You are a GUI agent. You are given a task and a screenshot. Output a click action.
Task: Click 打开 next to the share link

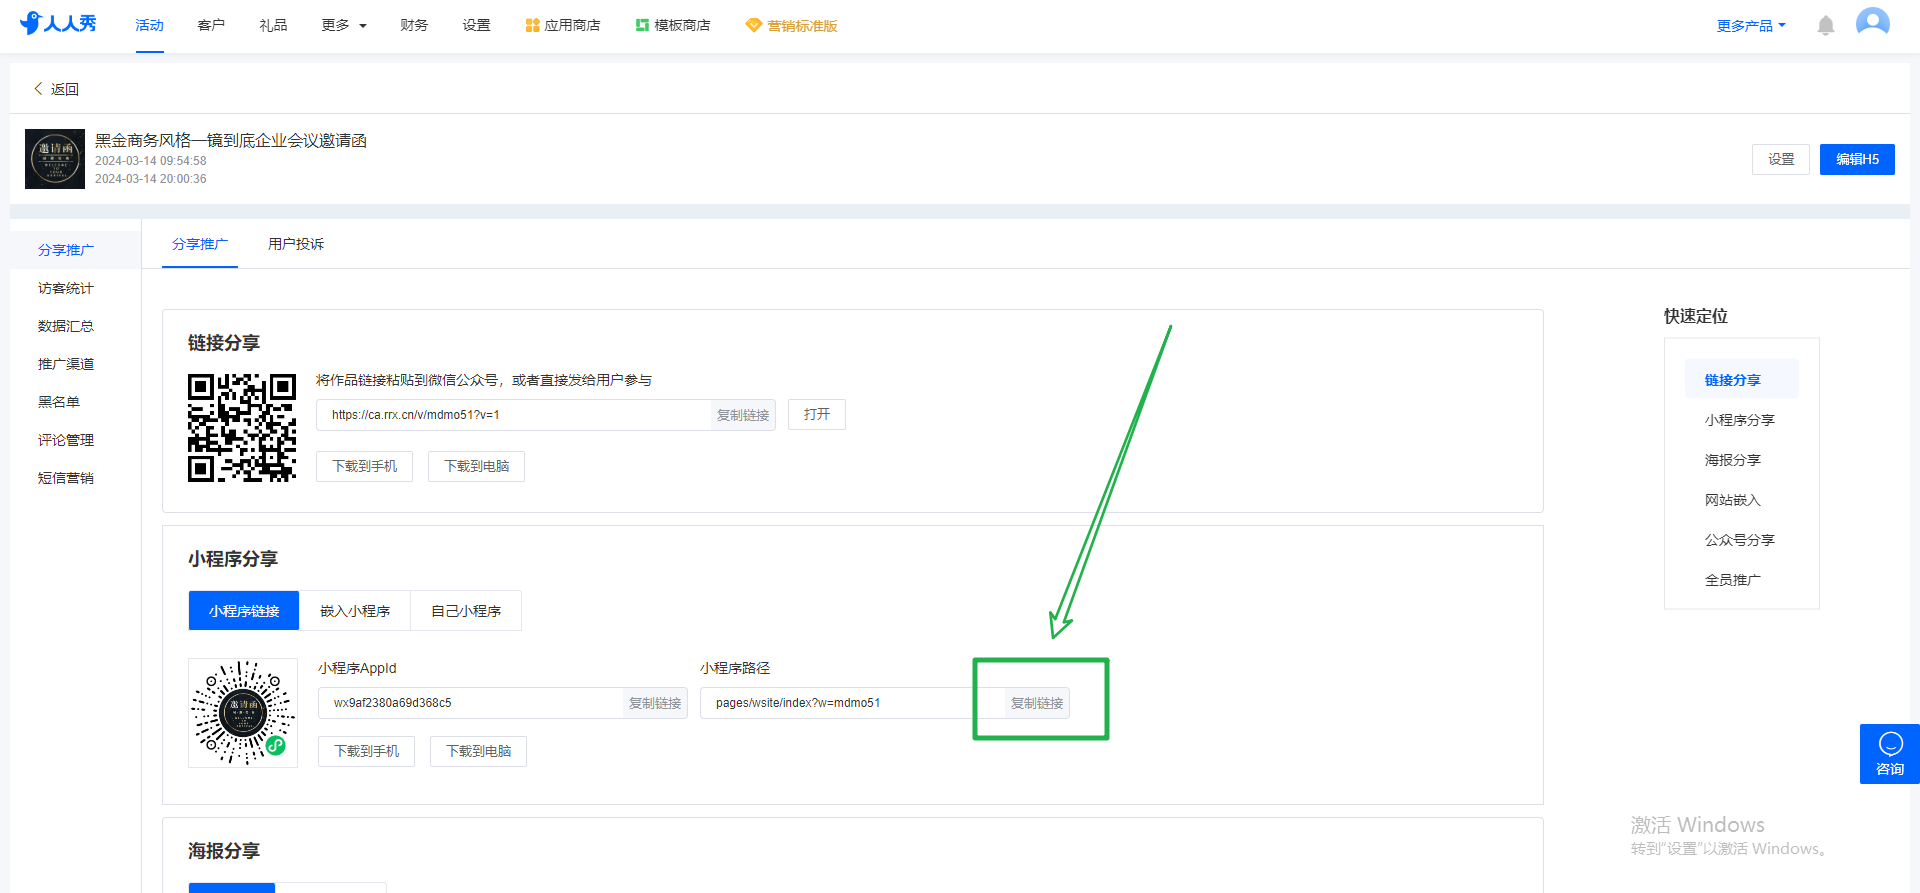[x=817, y=414]
